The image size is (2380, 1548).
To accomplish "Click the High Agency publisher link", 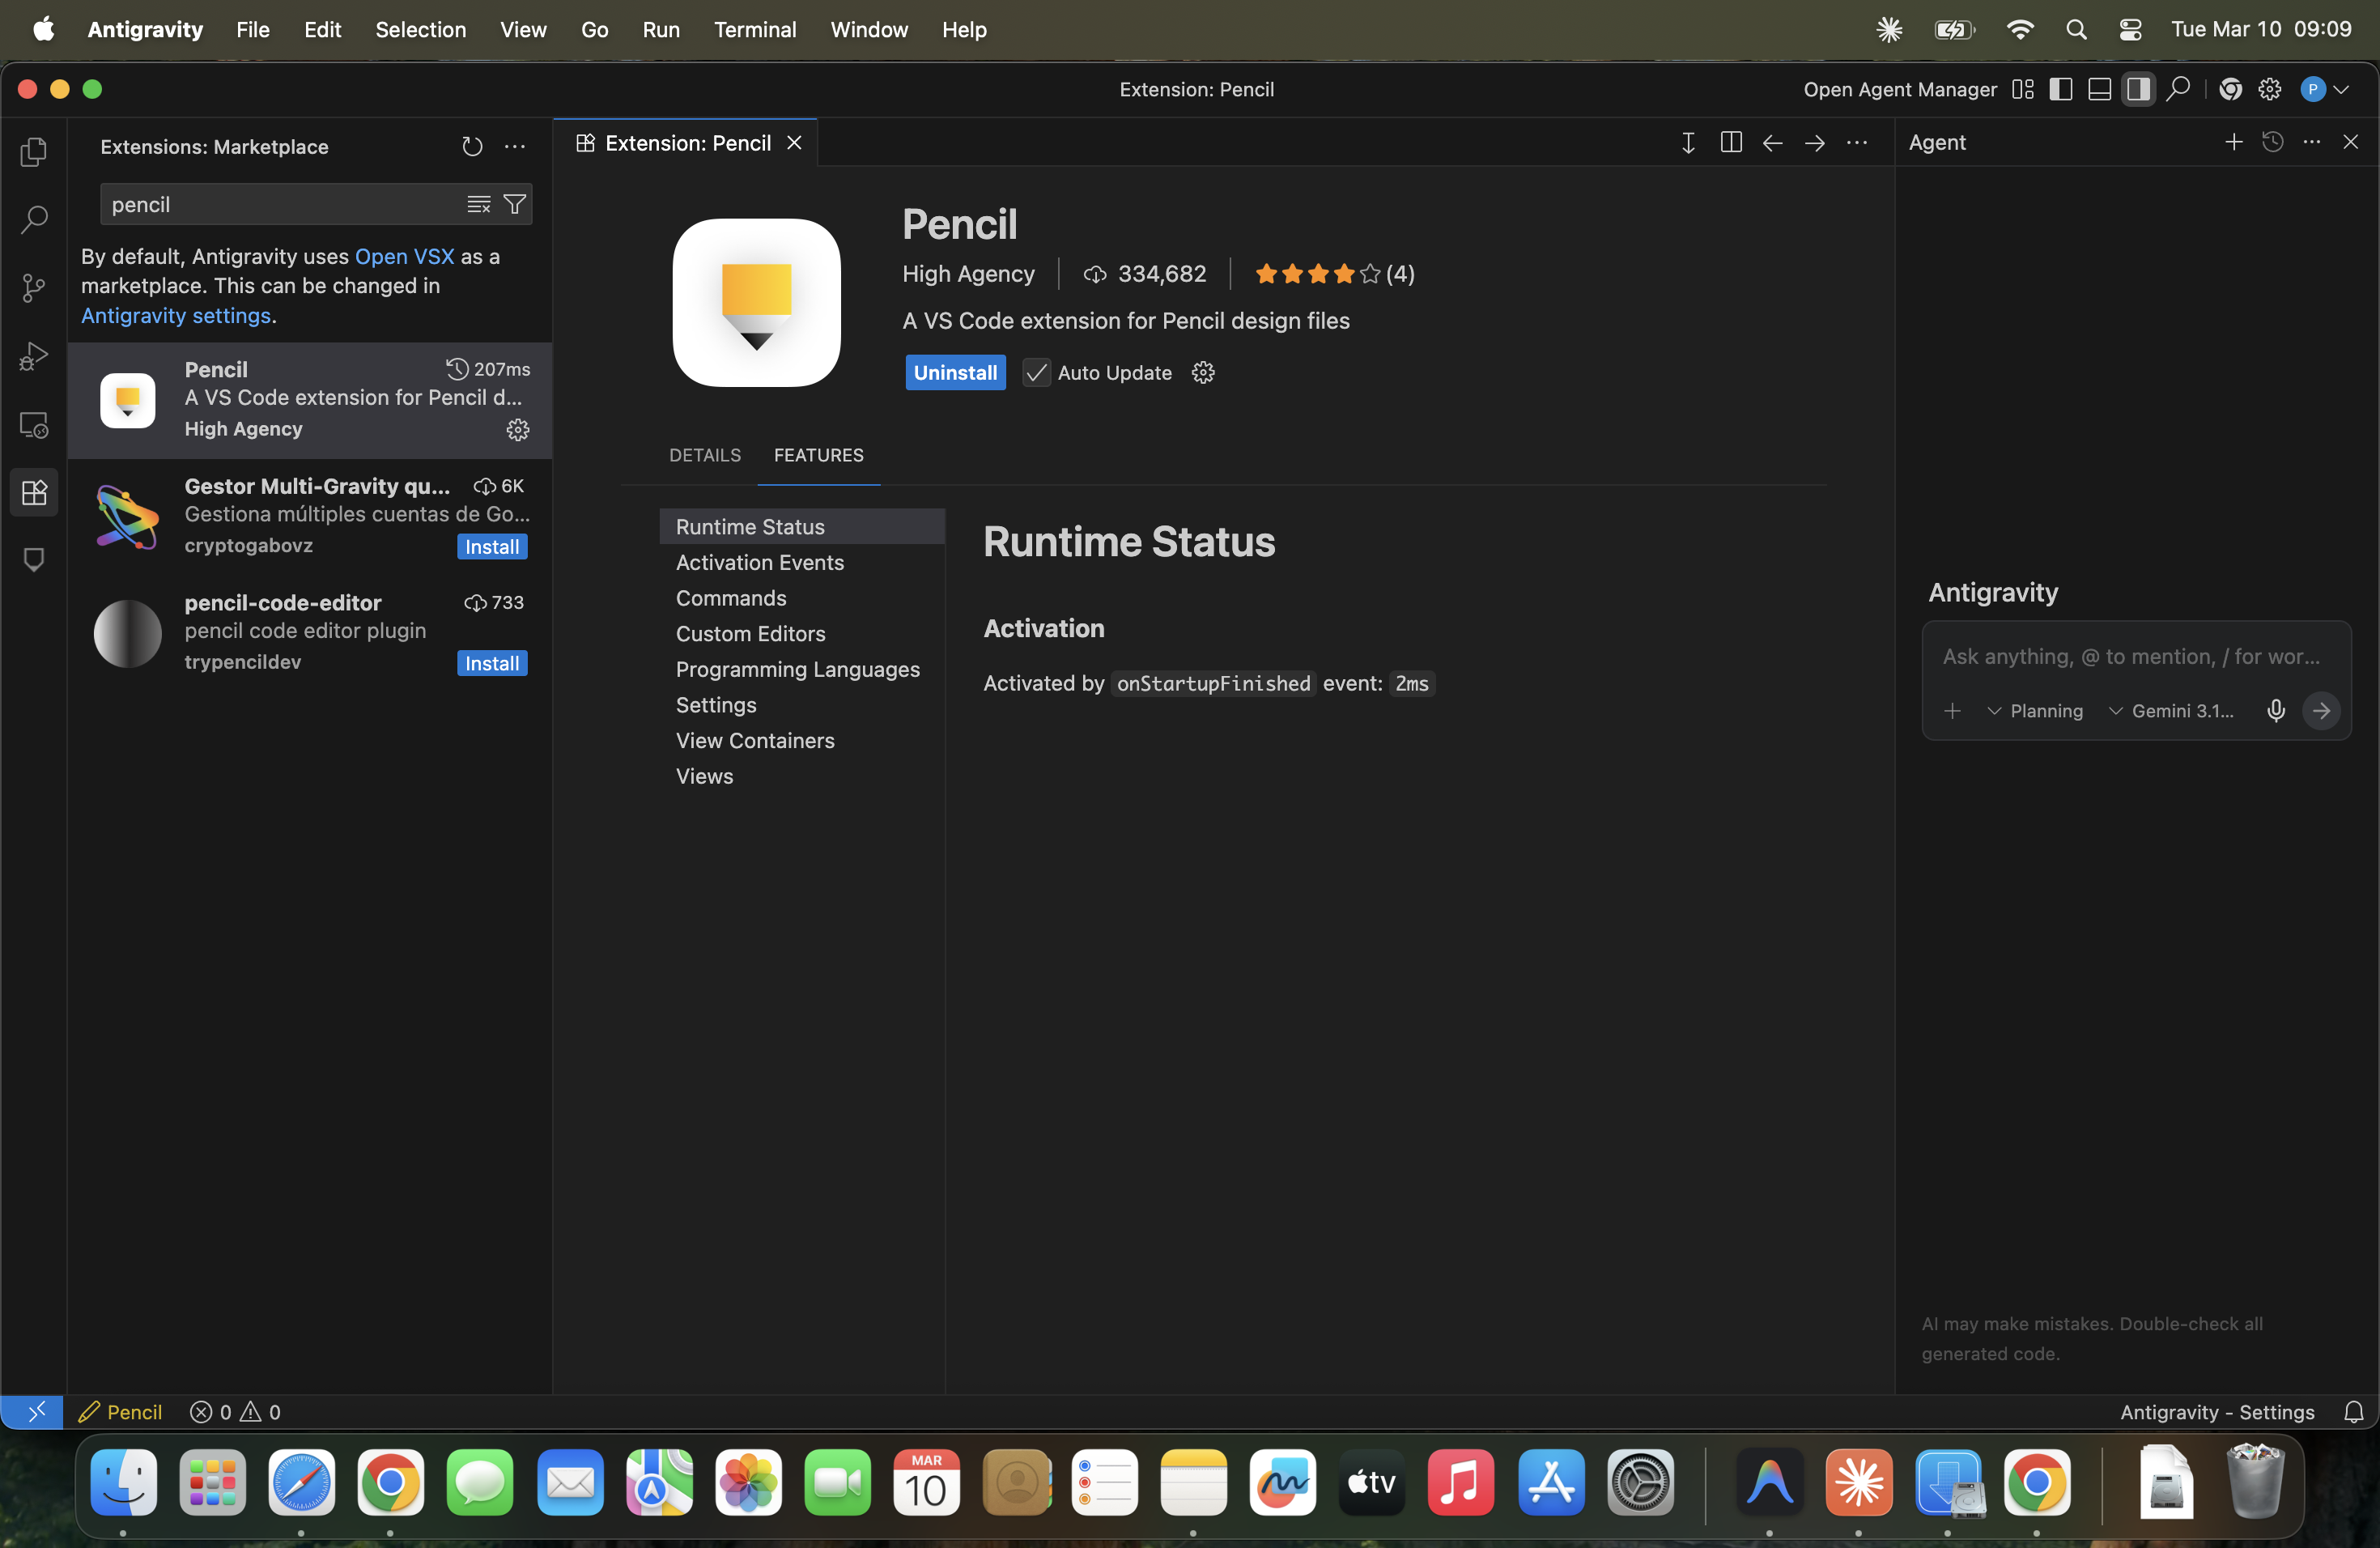I will click(968, 274).
